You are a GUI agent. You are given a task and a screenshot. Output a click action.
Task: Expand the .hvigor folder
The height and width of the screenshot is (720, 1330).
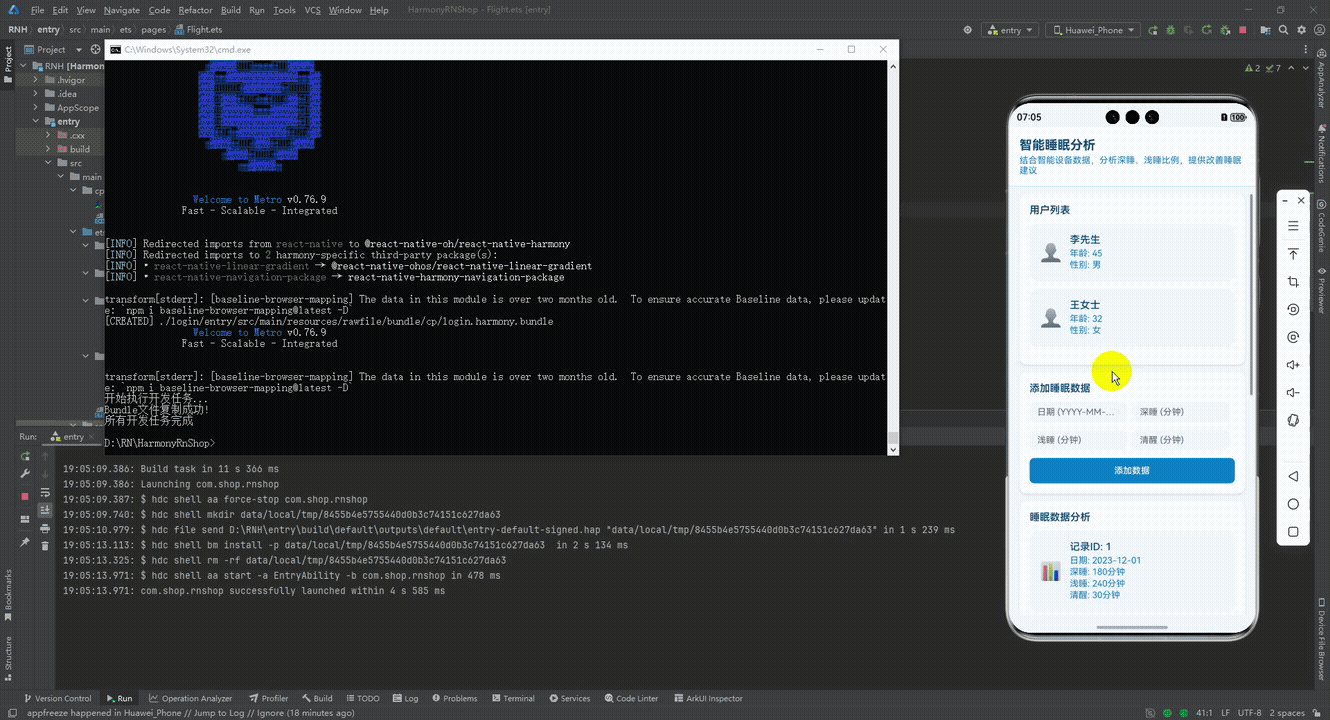[x=36, y=80]
